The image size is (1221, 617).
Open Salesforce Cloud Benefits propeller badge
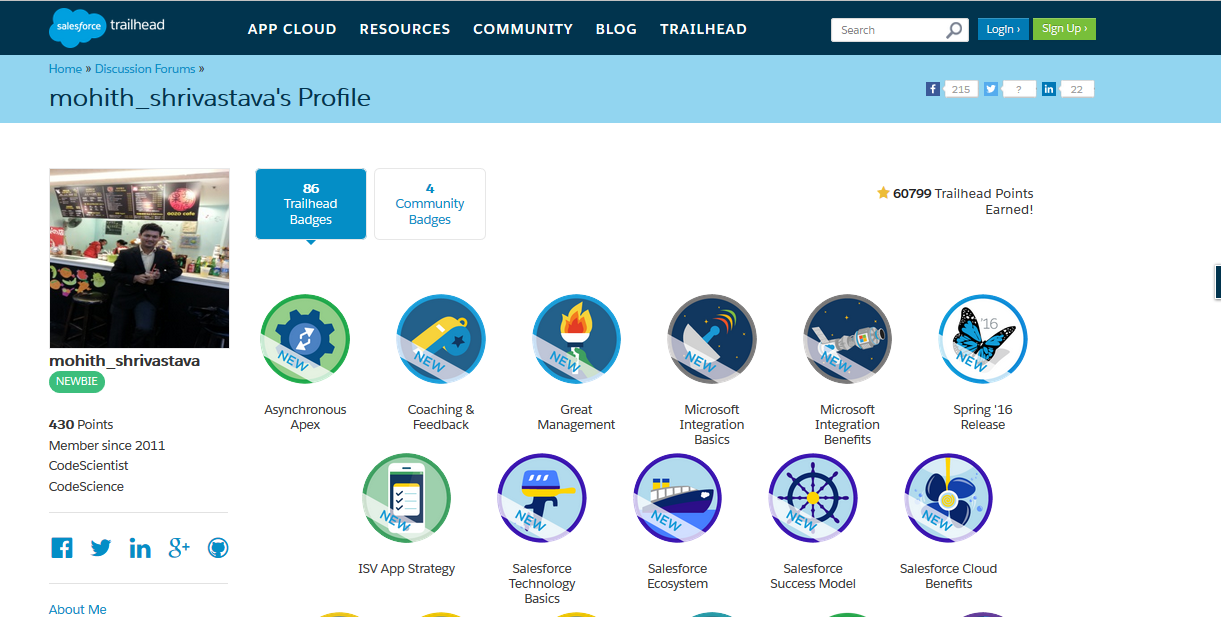pyautogui.click(x=949, y=498)
